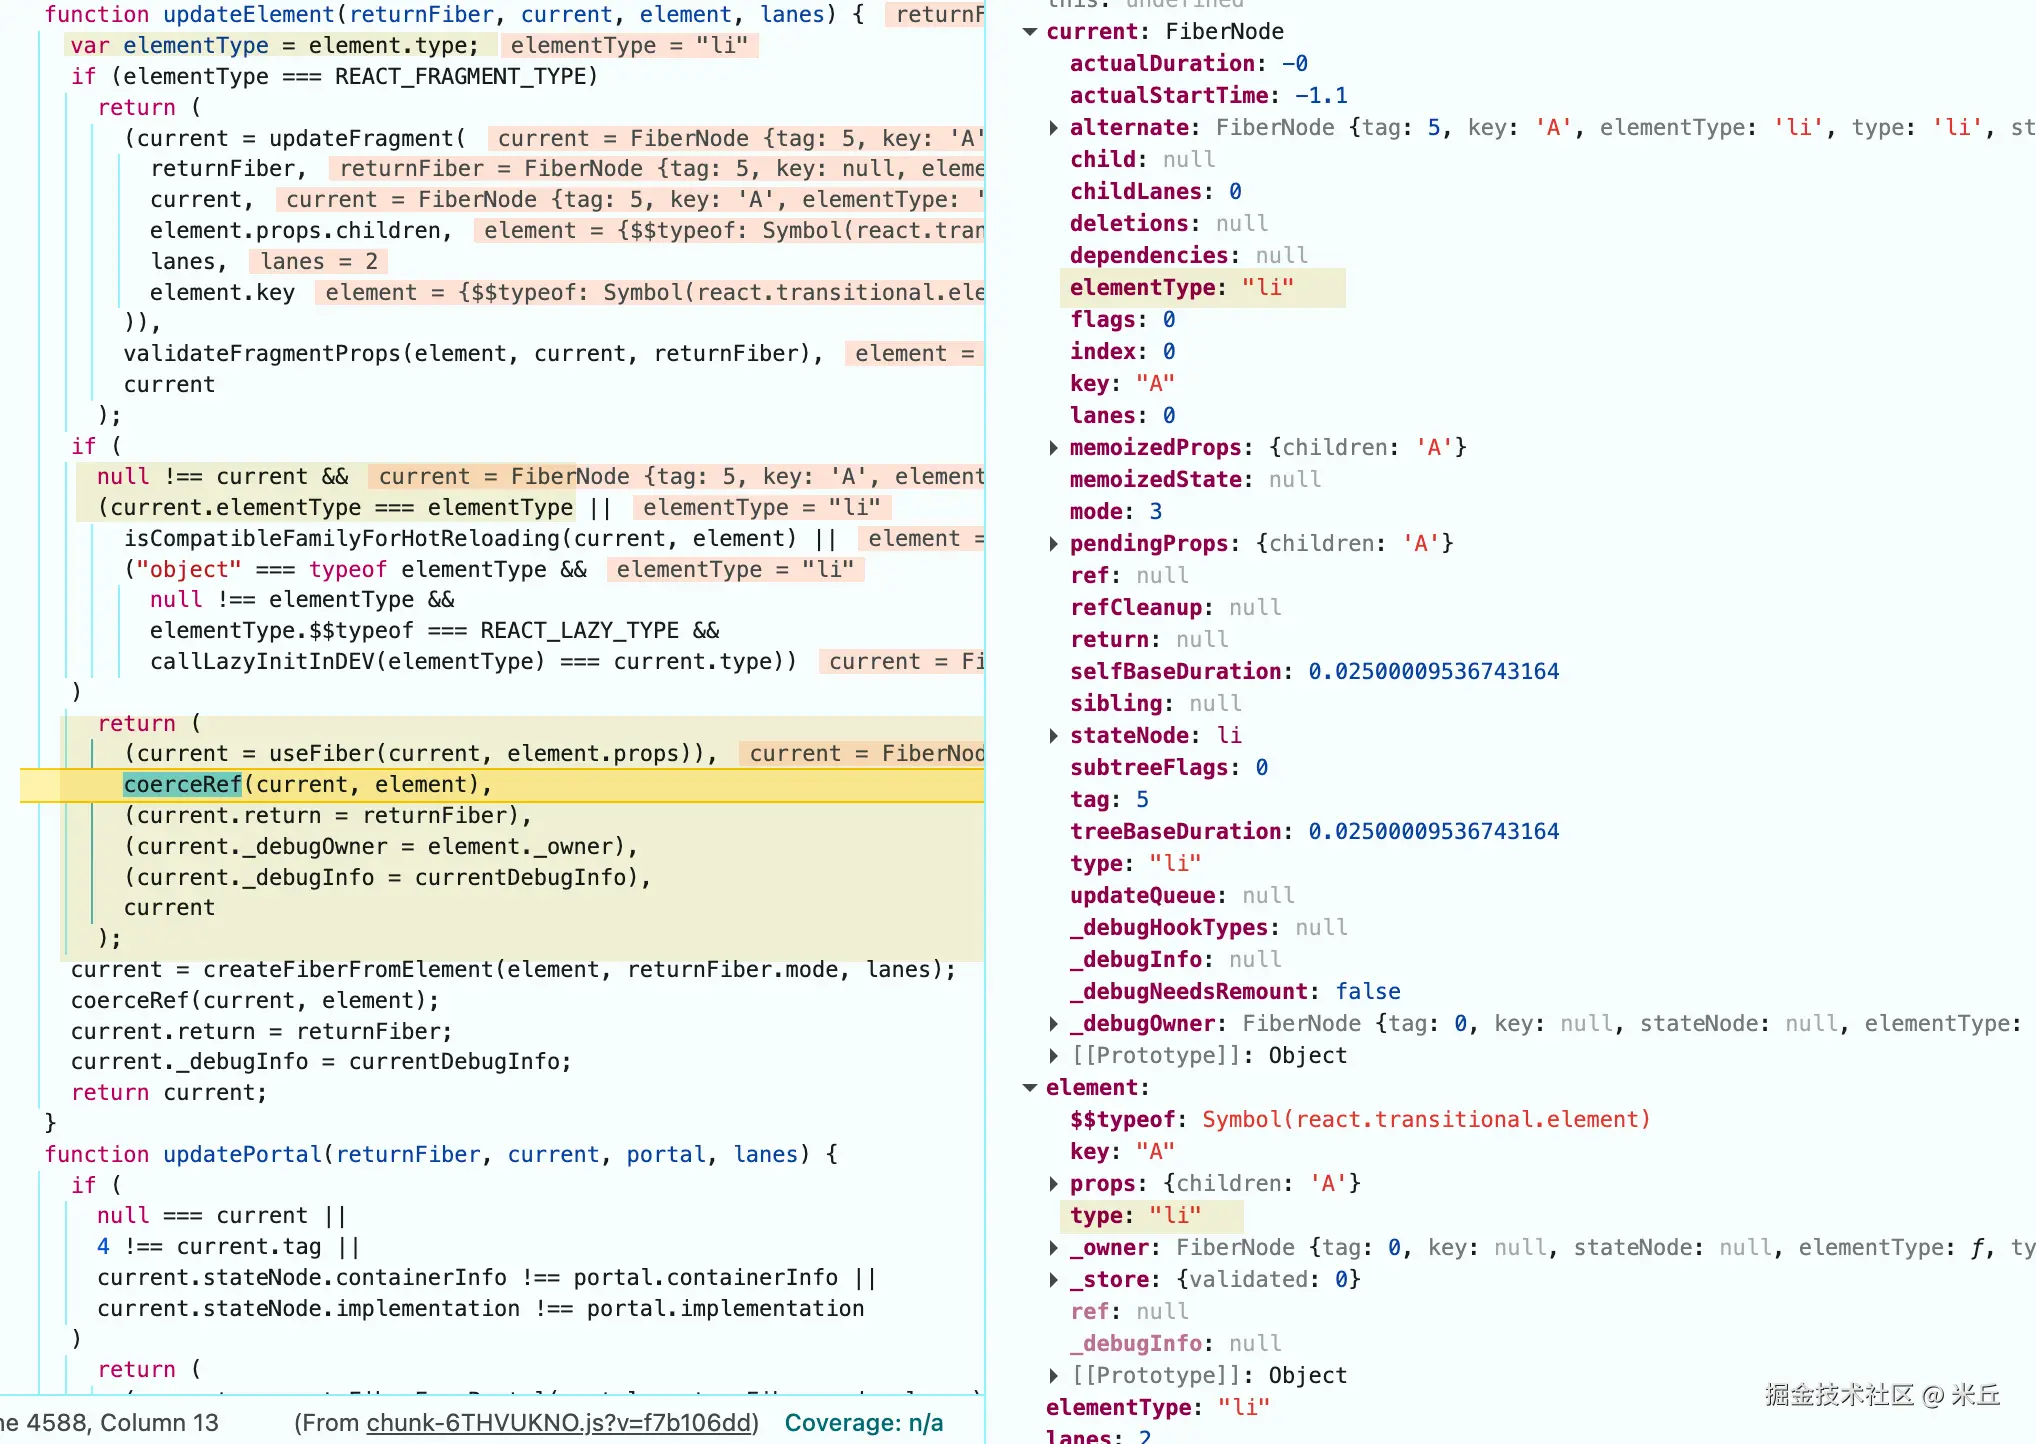Expand [[Prototype]] under element object
The height and width of the screenshot is (1444, 2036).
1053,1376
